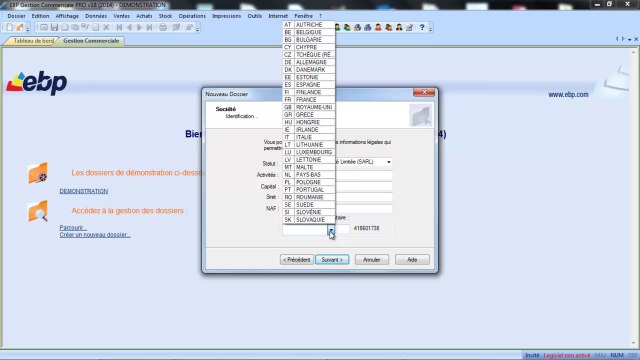
Task: Open www.ebp.com link
Action: (568, 94)
